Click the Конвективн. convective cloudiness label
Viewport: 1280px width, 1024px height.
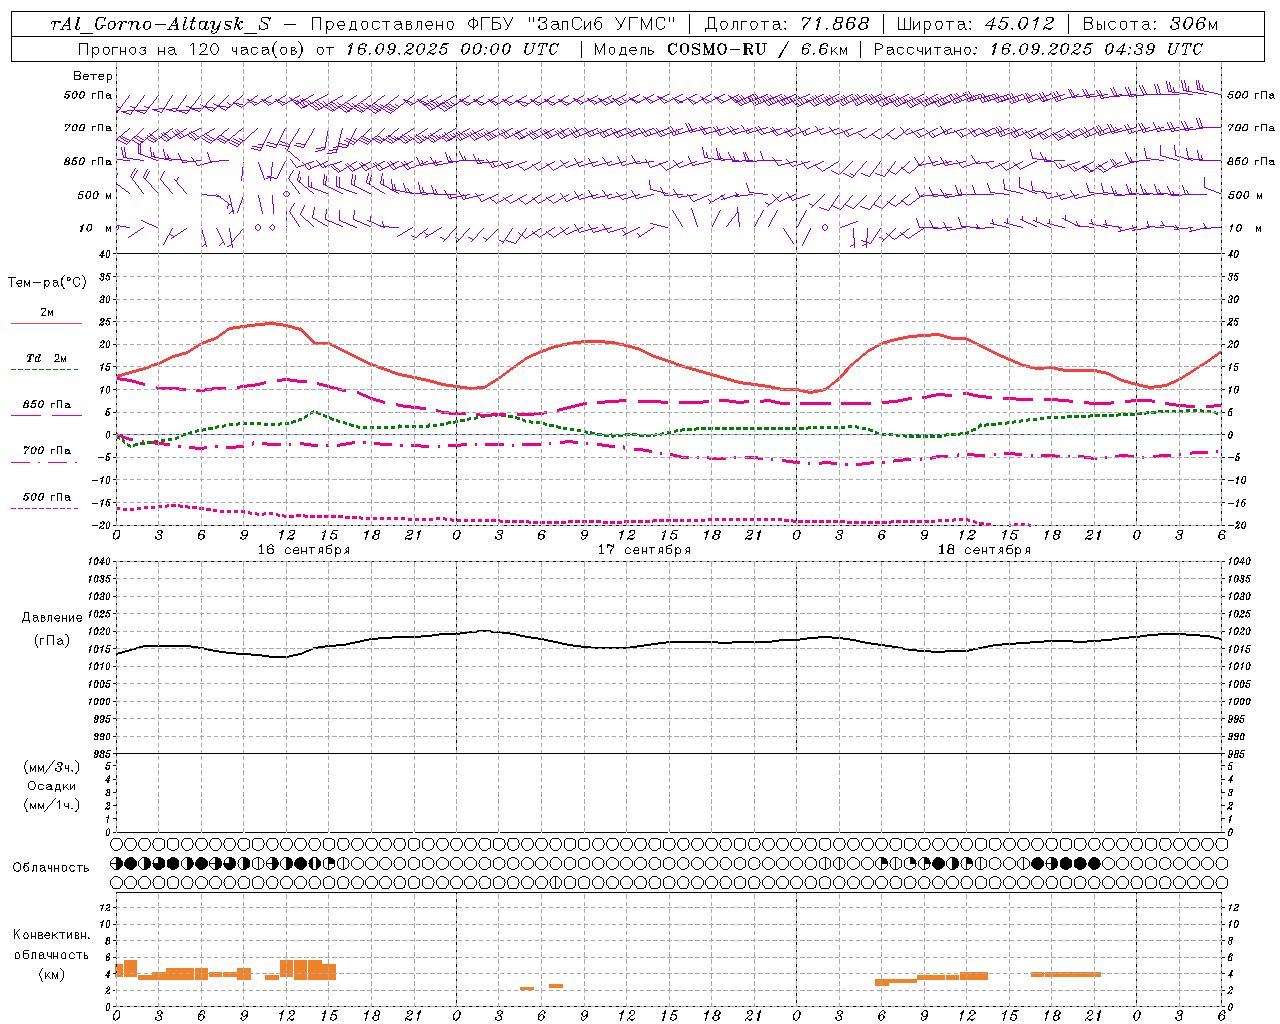pyautogui.click(x=52, y=935)
